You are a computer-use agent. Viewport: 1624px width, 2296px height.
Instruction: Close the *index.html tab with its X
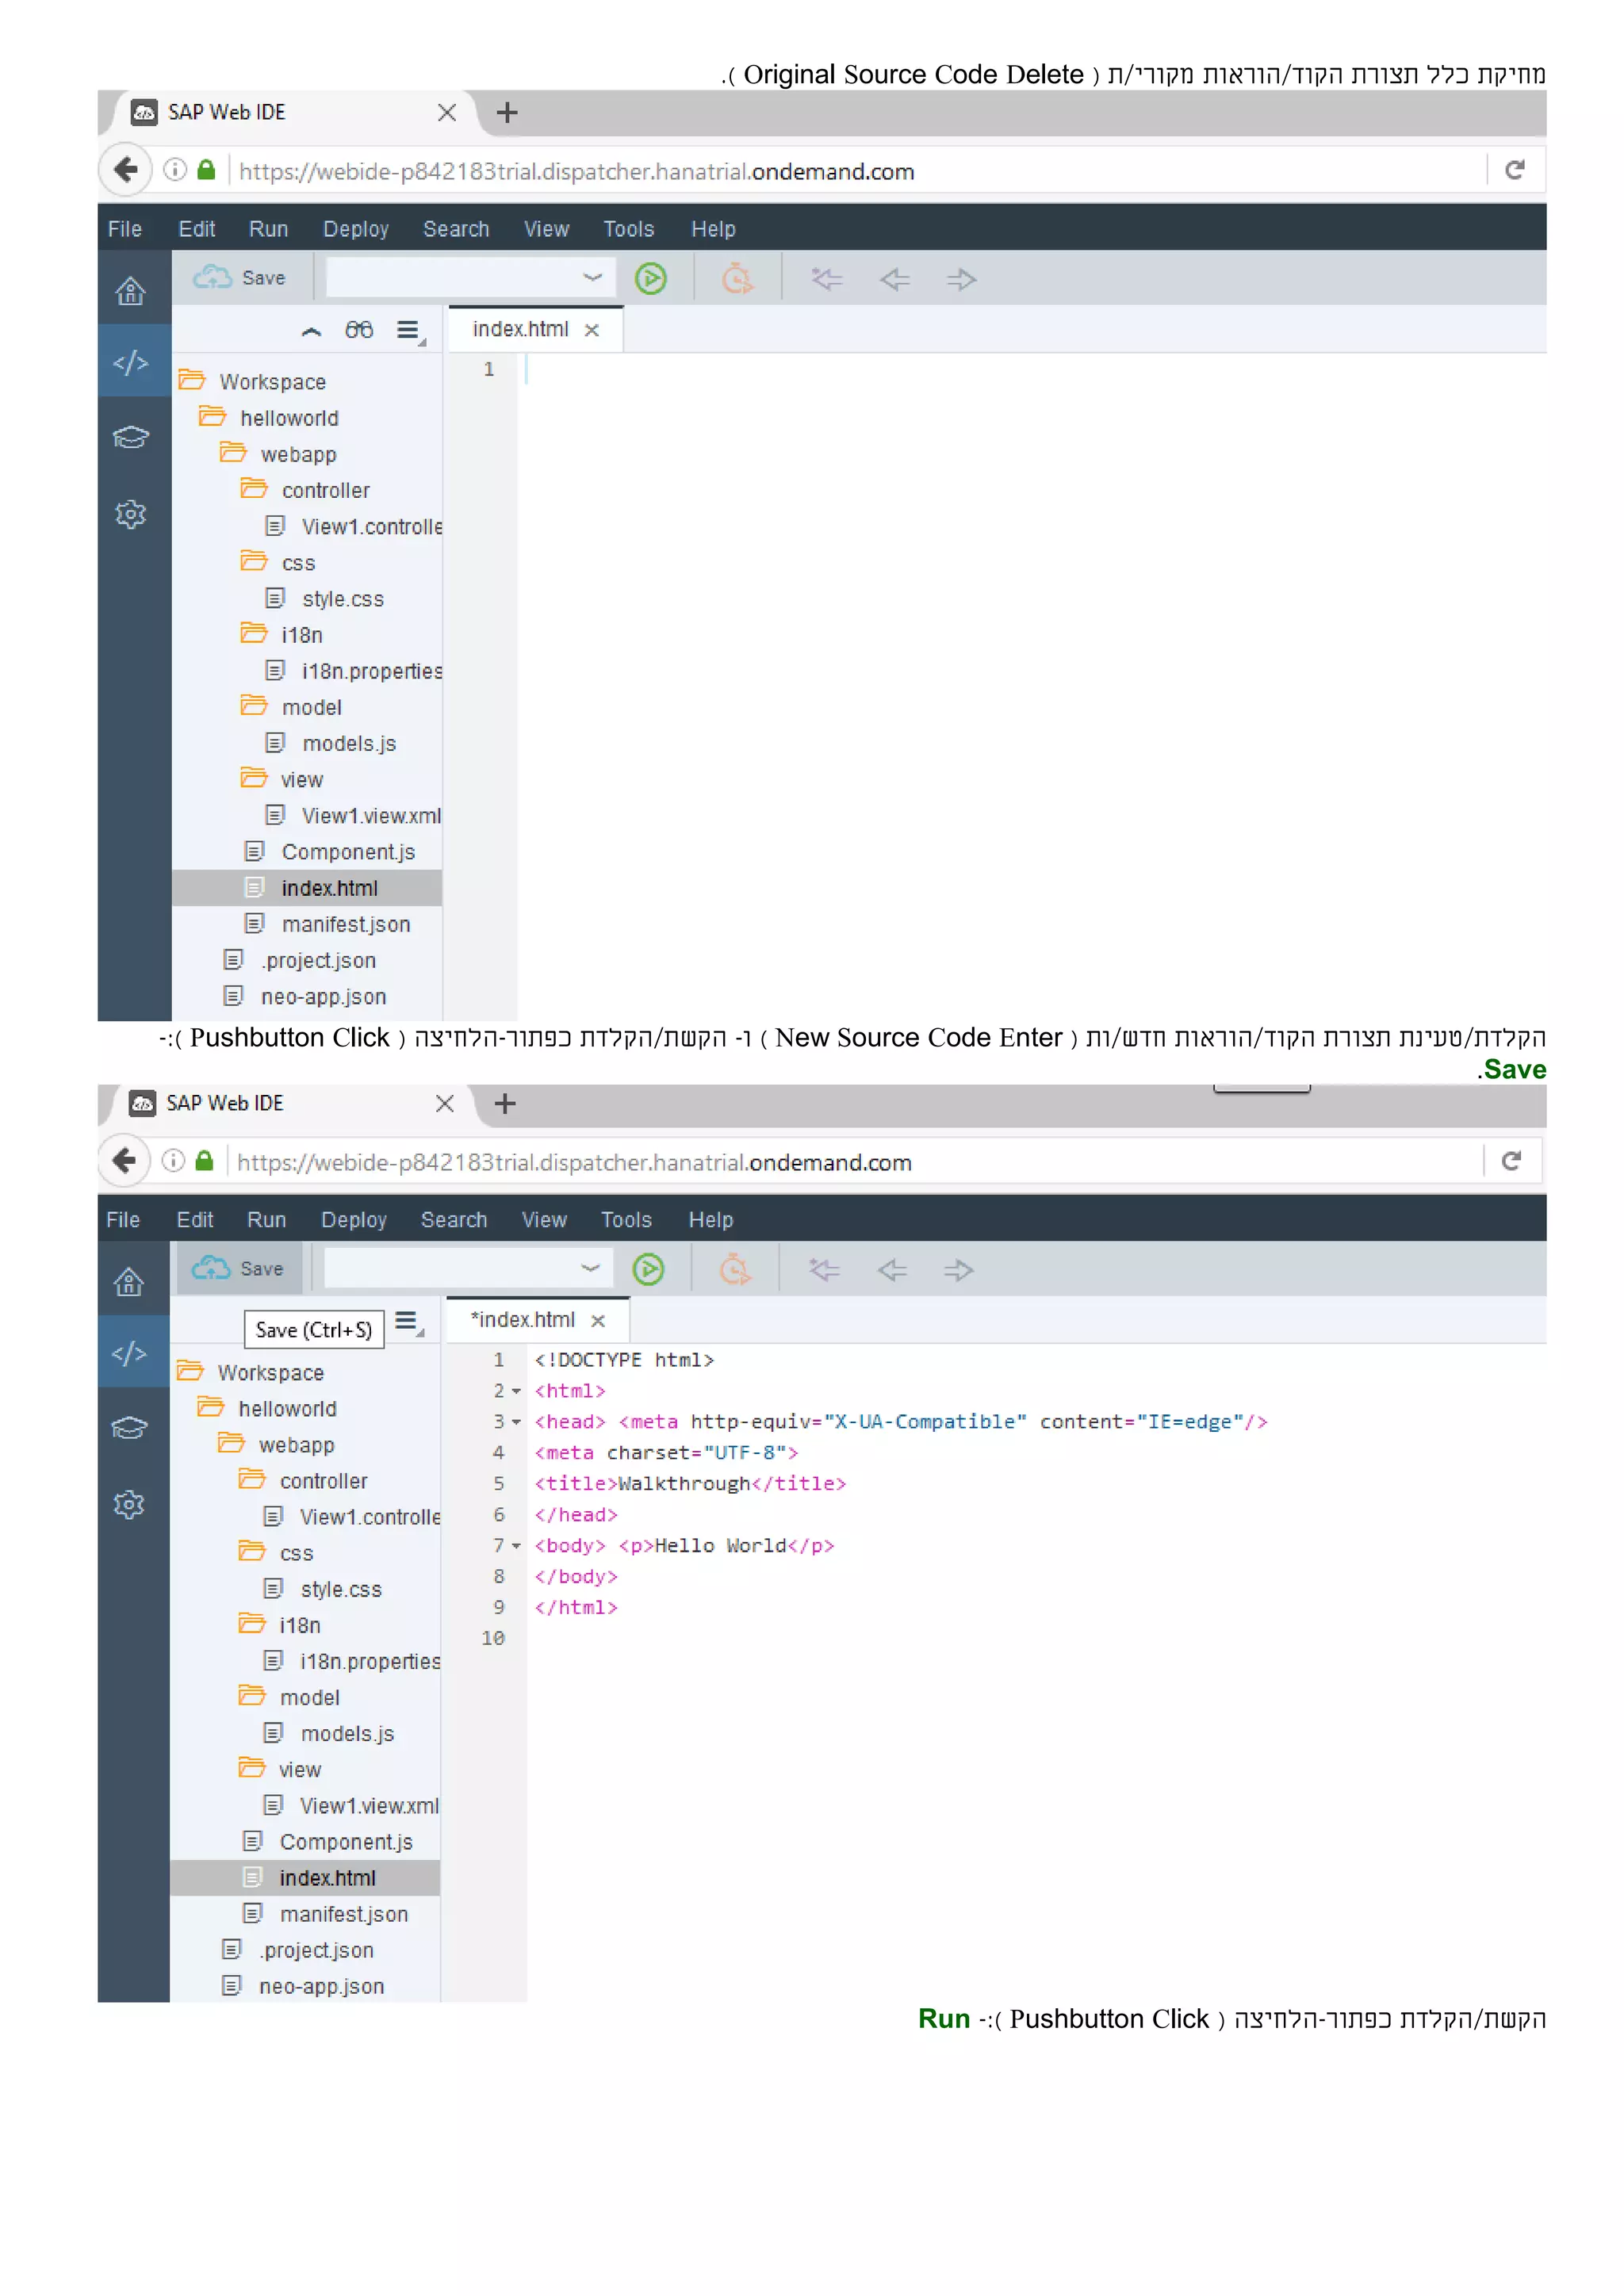[598, 1320]
